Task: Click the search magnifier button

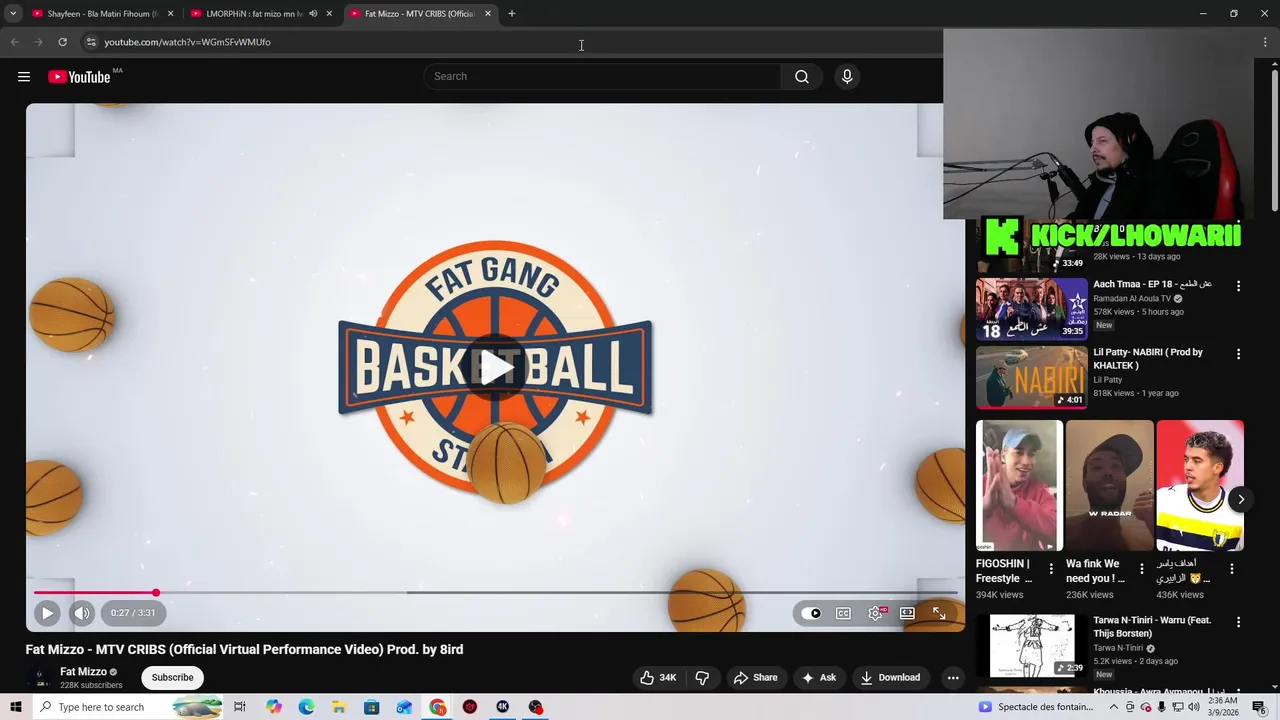Action: (802, 77)
